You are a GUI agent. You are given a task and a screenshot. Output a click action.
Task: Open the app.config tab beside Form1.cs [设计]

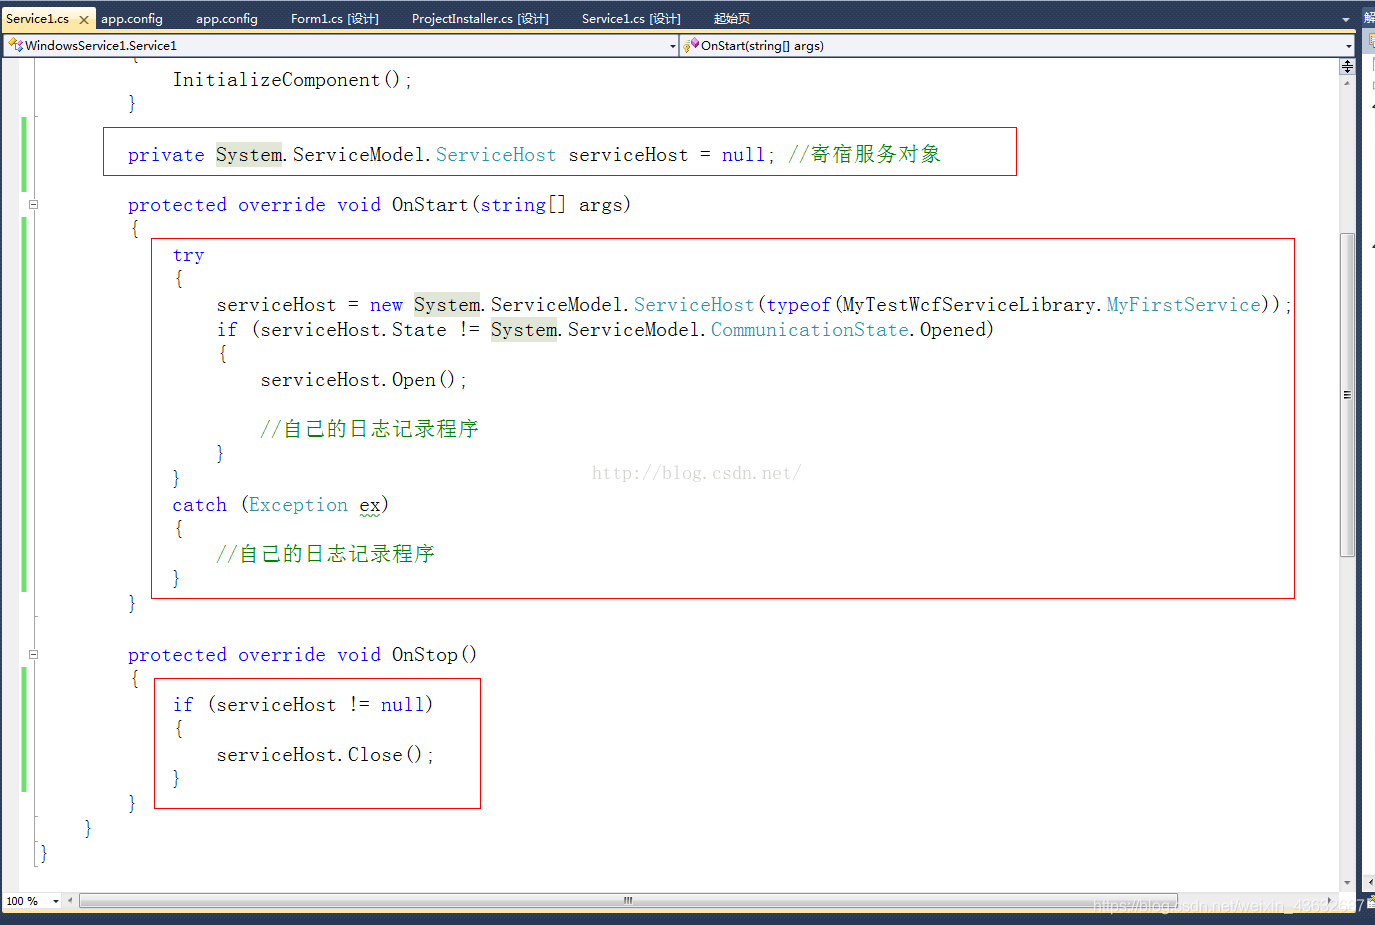pyautogui.click(x=227, y=19)
